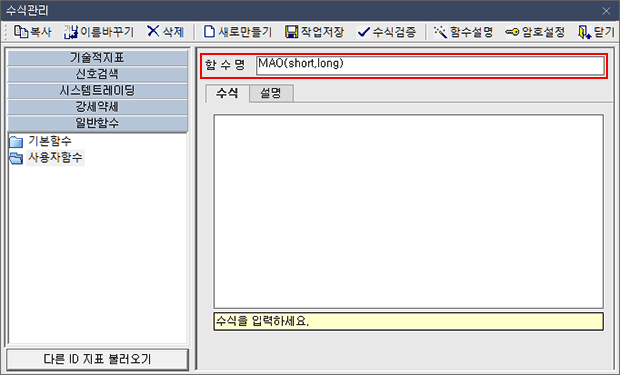
Task: Switch to the 설명 tab
Action: click(271, 93)
